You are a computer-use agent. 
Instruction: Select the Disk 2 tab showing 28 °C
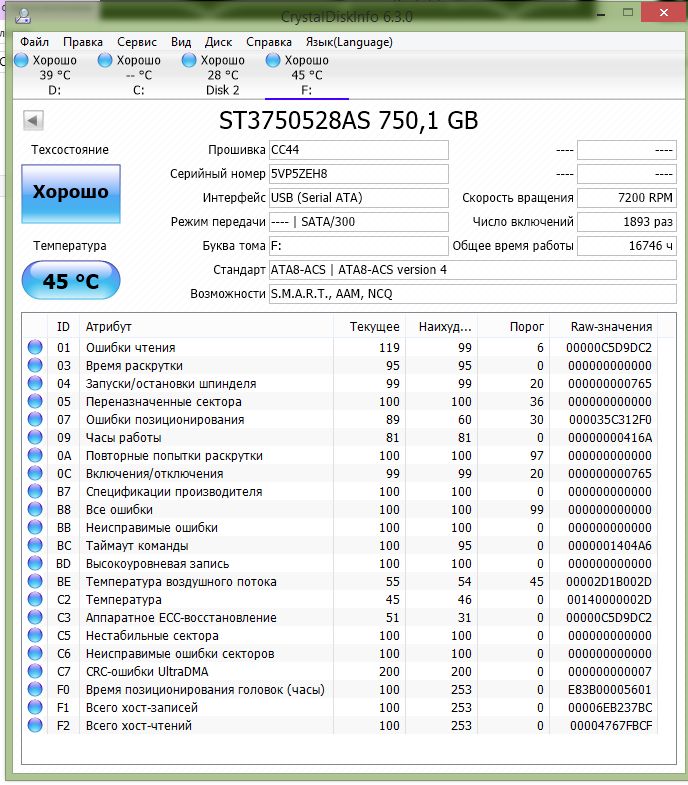(x=223, y=75)
